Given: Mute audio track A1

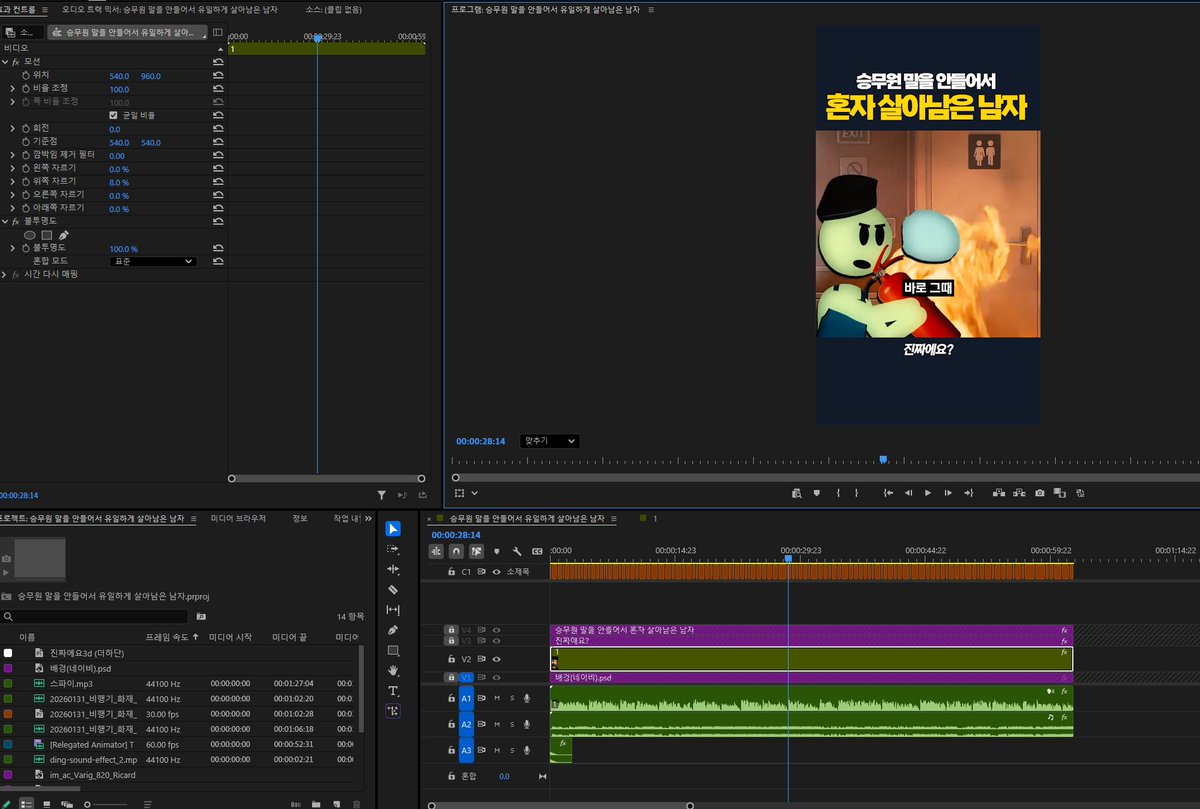Looking at the screenshot, I should (x=497, y=697).
